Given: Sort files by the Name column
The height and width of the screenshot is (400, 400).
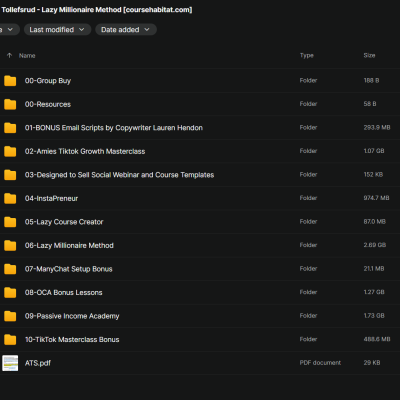Looking at the screenshot, I should click(27, 56).
